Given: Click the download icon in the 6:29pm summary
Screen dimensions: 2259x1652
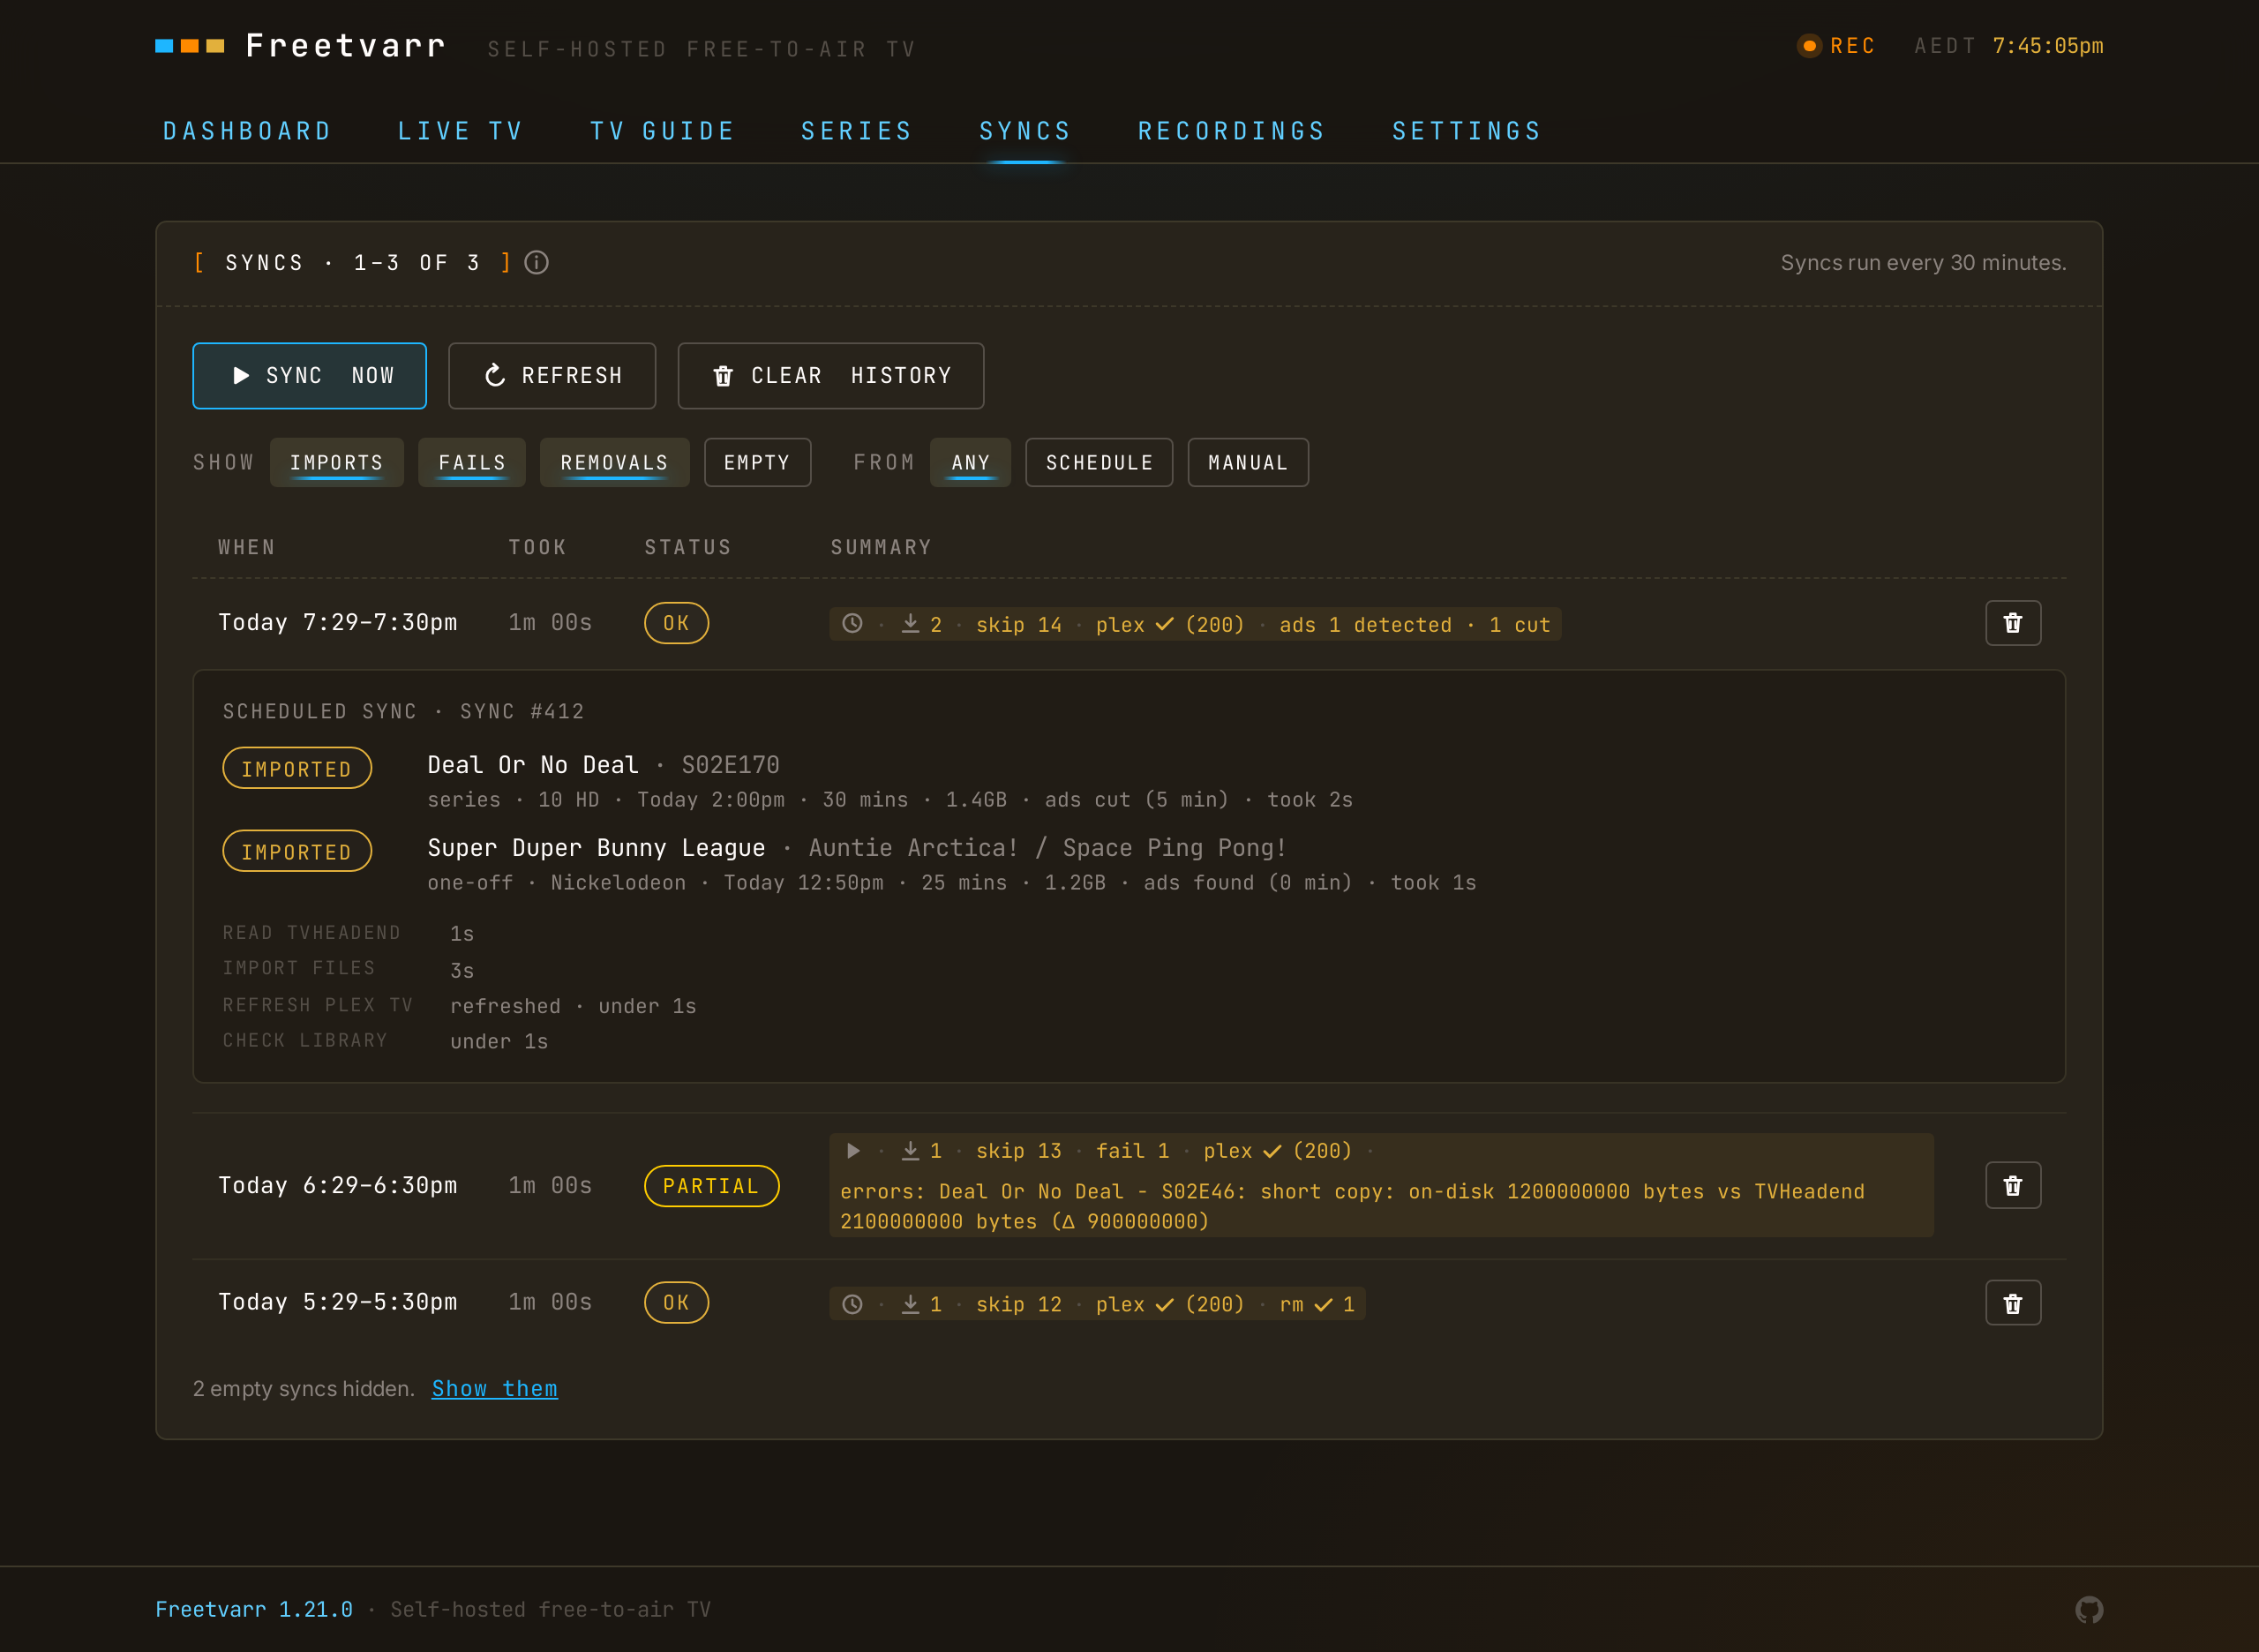Looking at the screenshot, I should tap(910, 1151).
